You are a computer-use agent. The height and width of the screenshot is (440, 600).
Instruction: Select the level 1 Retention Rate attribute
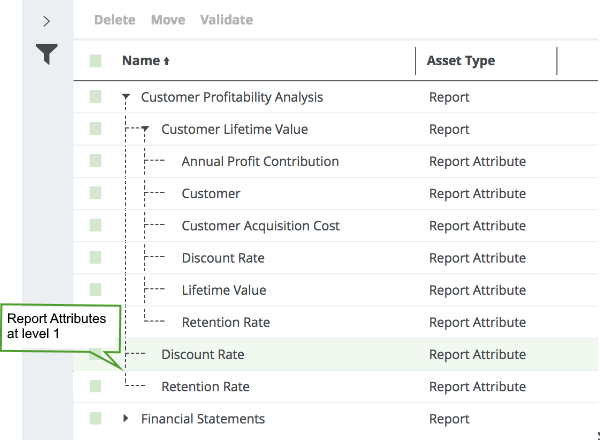click(x=205, y=387)
